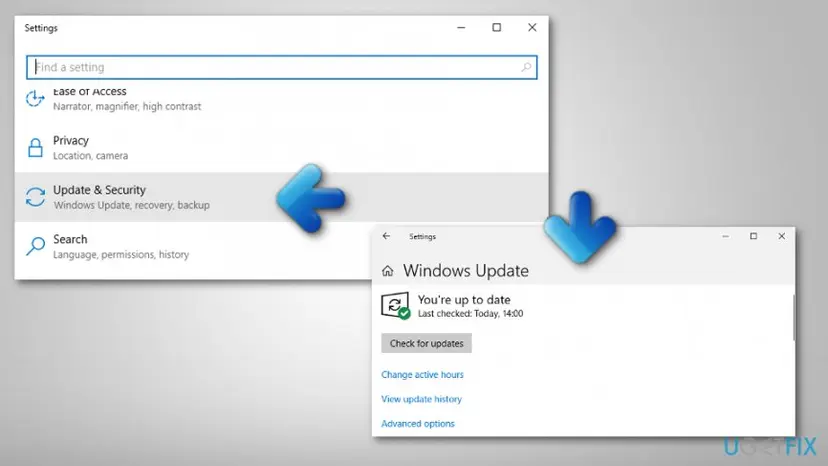Minimize the Windows Update window

(x=726, y=236)
